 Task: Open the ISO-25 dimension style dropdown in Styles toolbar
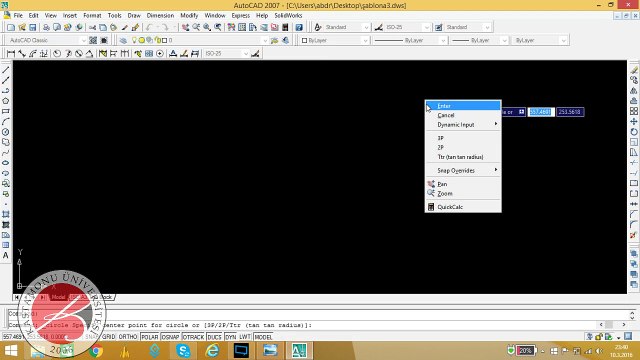click(x=427, y=27)
